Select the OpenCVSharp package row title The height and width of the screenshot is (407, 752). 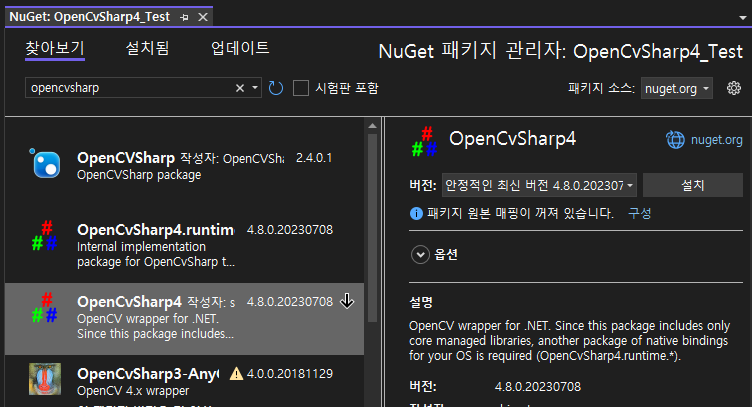click(x=126, y=158)
